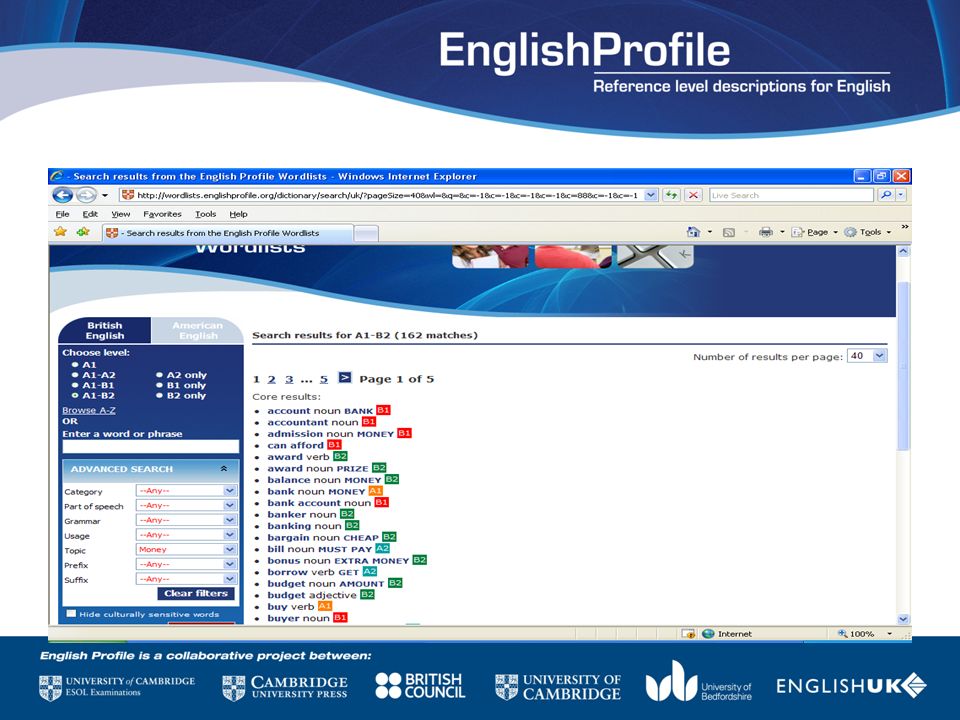Viewport: 960px width, 720px height.
Task: Go to results page 3
Action: point(289,379)
